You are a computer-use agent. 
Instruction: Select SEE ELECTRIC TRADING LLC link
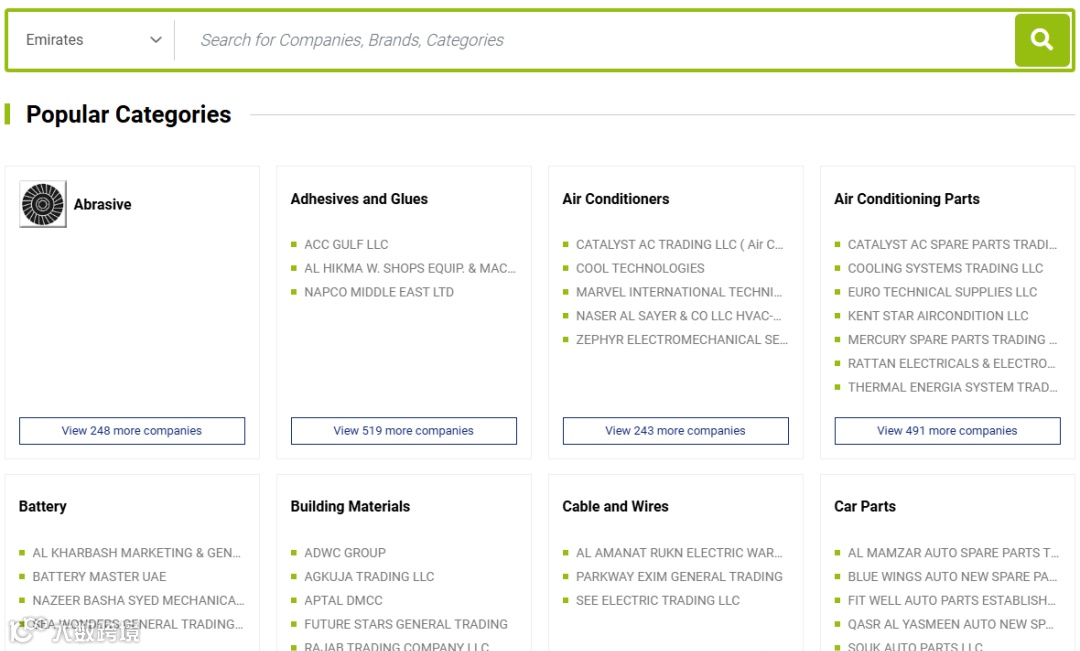[x=658, y=600]
